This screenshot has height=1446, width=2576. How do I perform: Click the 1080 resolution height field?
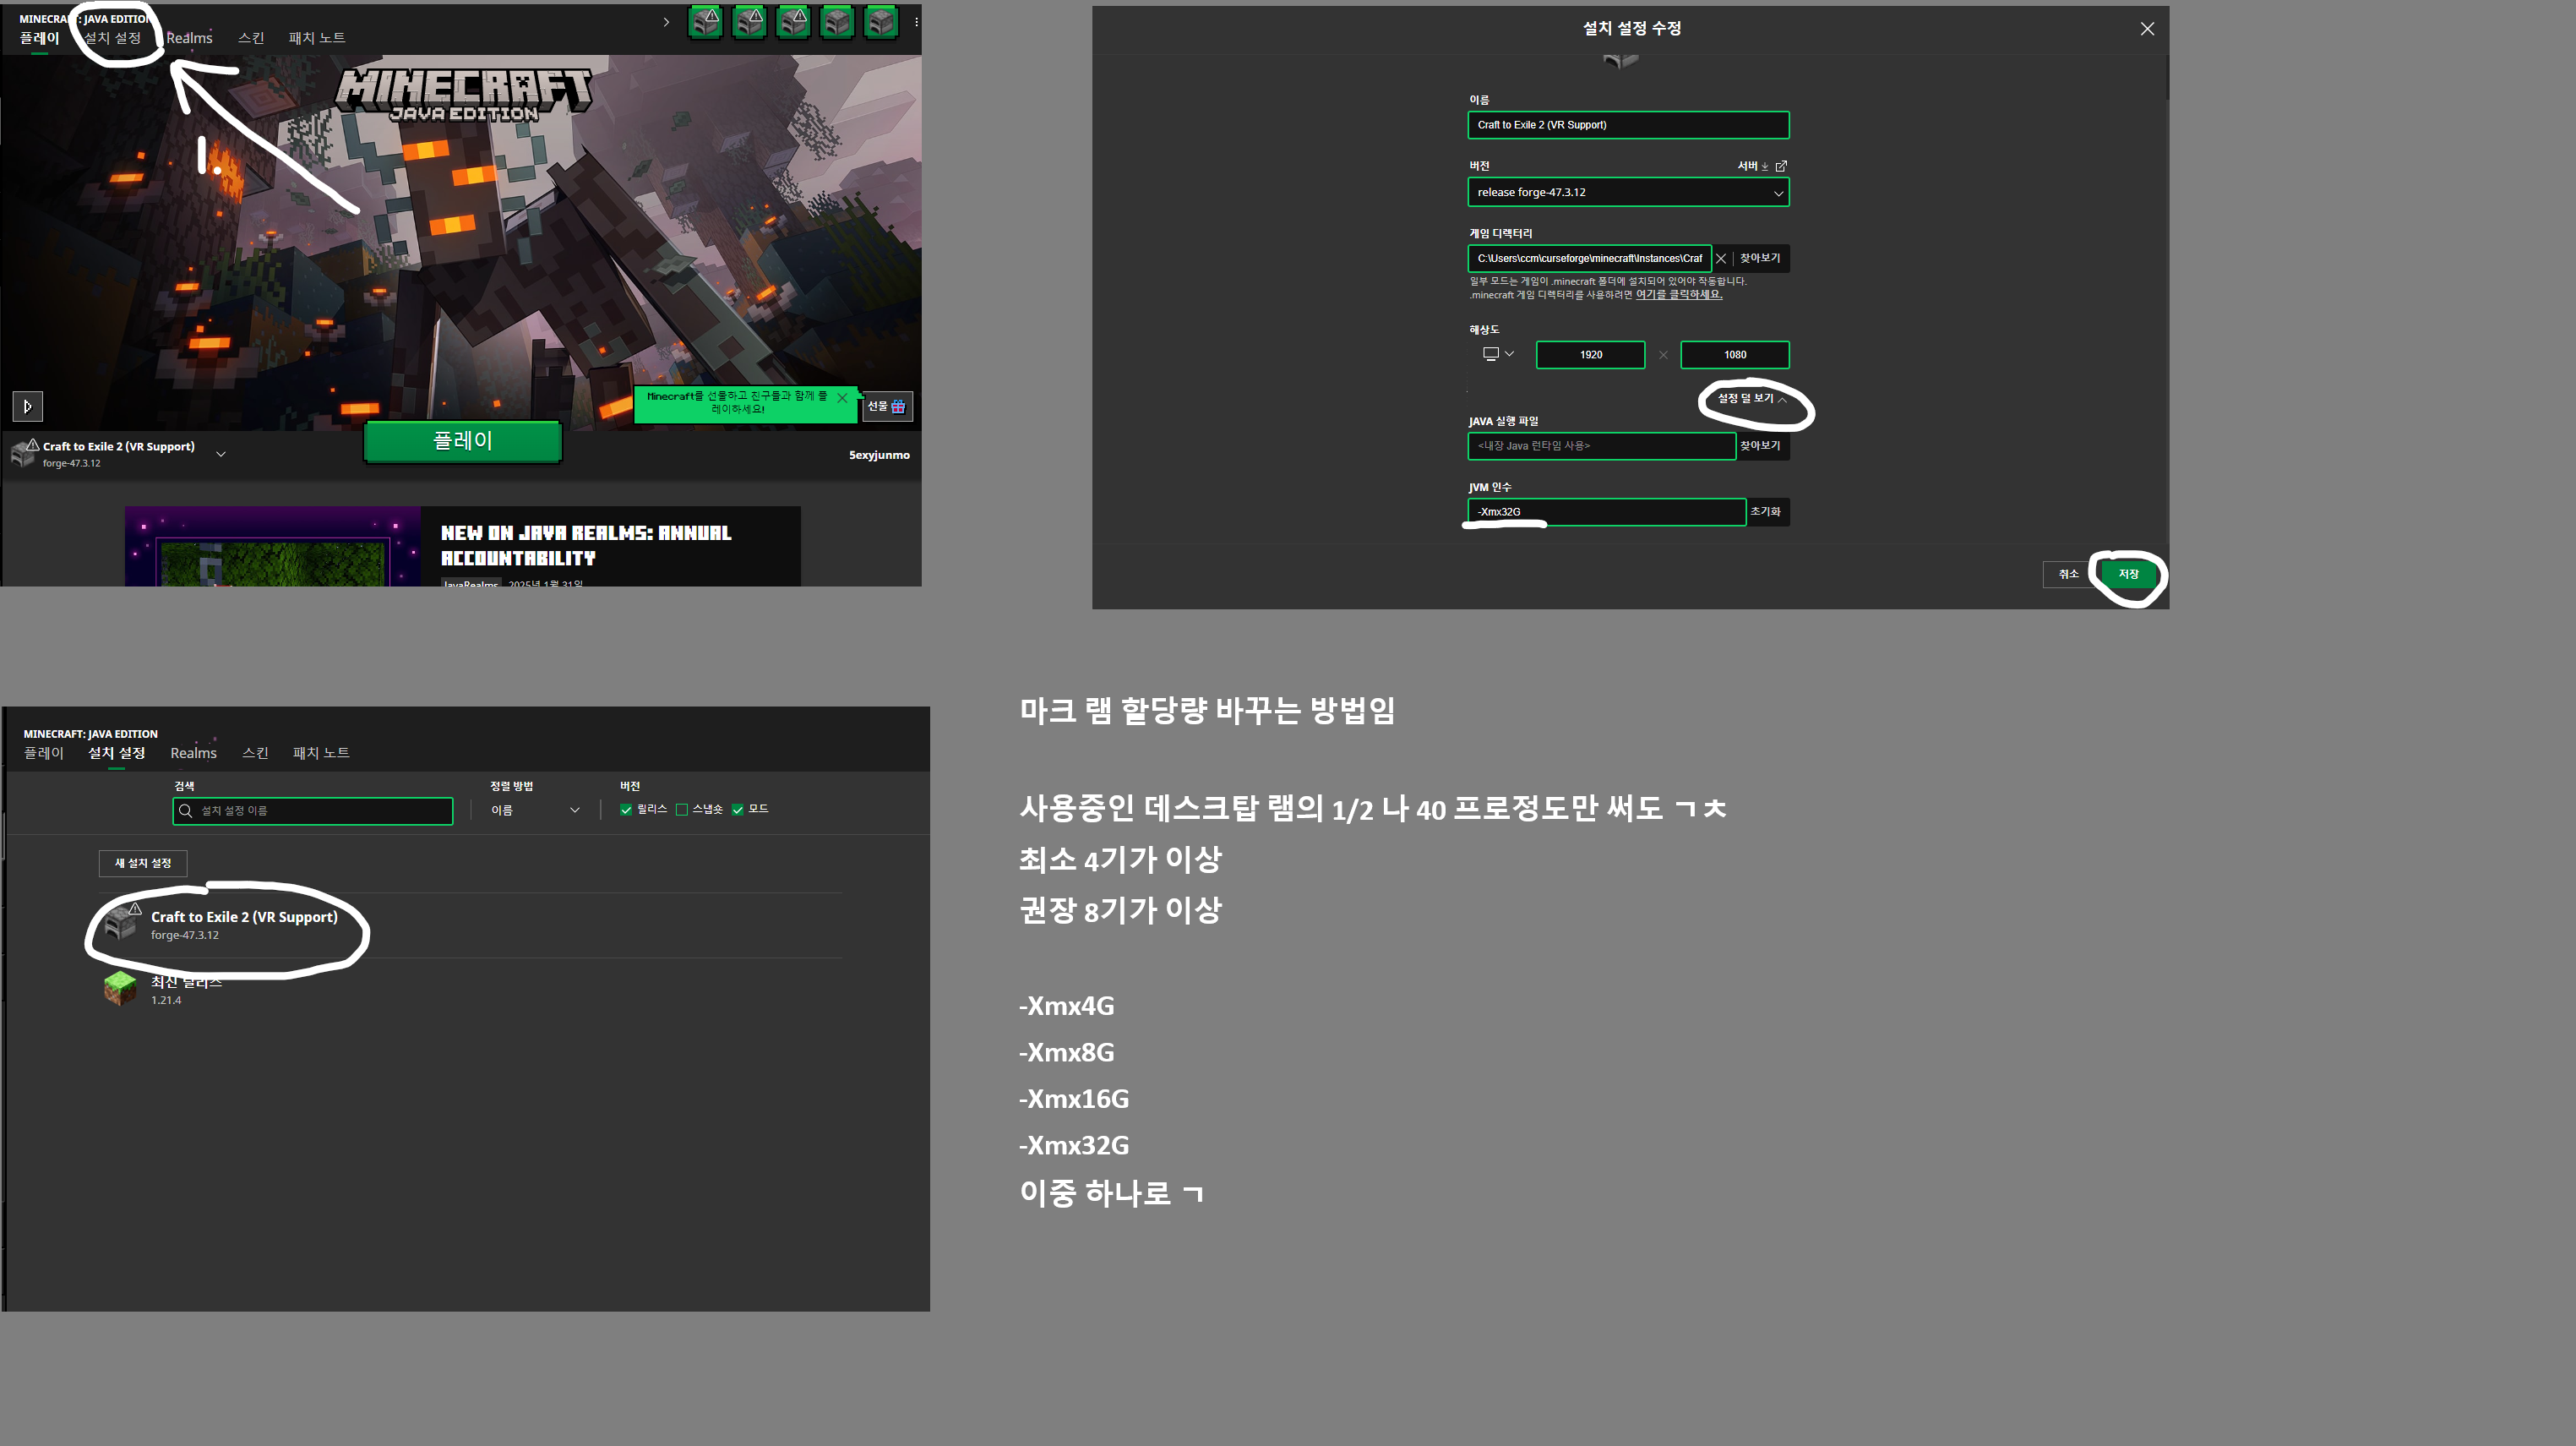1734,355
